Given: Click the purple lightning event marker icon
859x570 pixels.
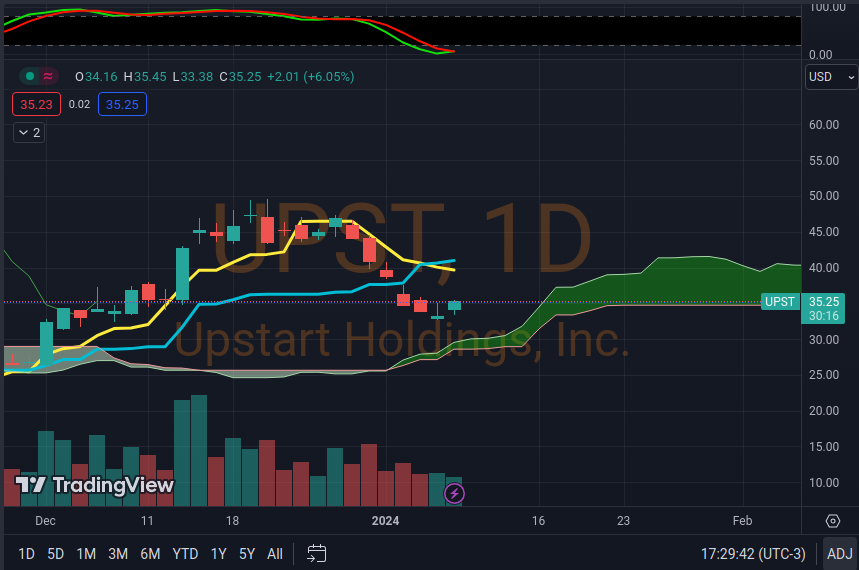Looking at the screenshot, I should tap(454, 494).
